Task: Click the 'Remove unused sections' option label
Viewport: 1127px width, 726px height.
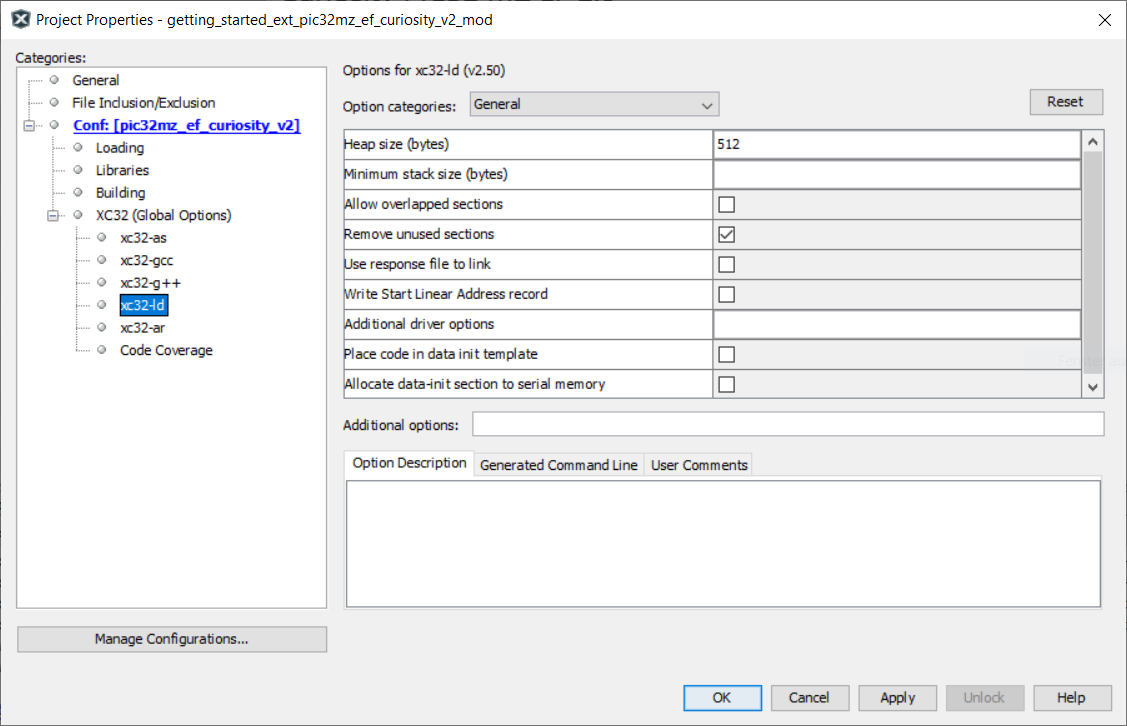Action: [x=419, y=234]
